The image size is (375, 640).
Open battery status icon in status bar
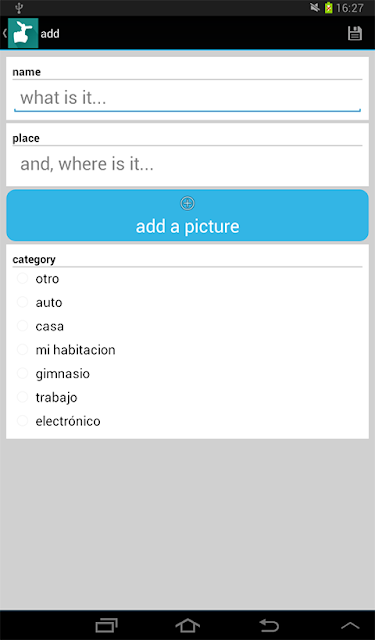[x=328, y=8]
